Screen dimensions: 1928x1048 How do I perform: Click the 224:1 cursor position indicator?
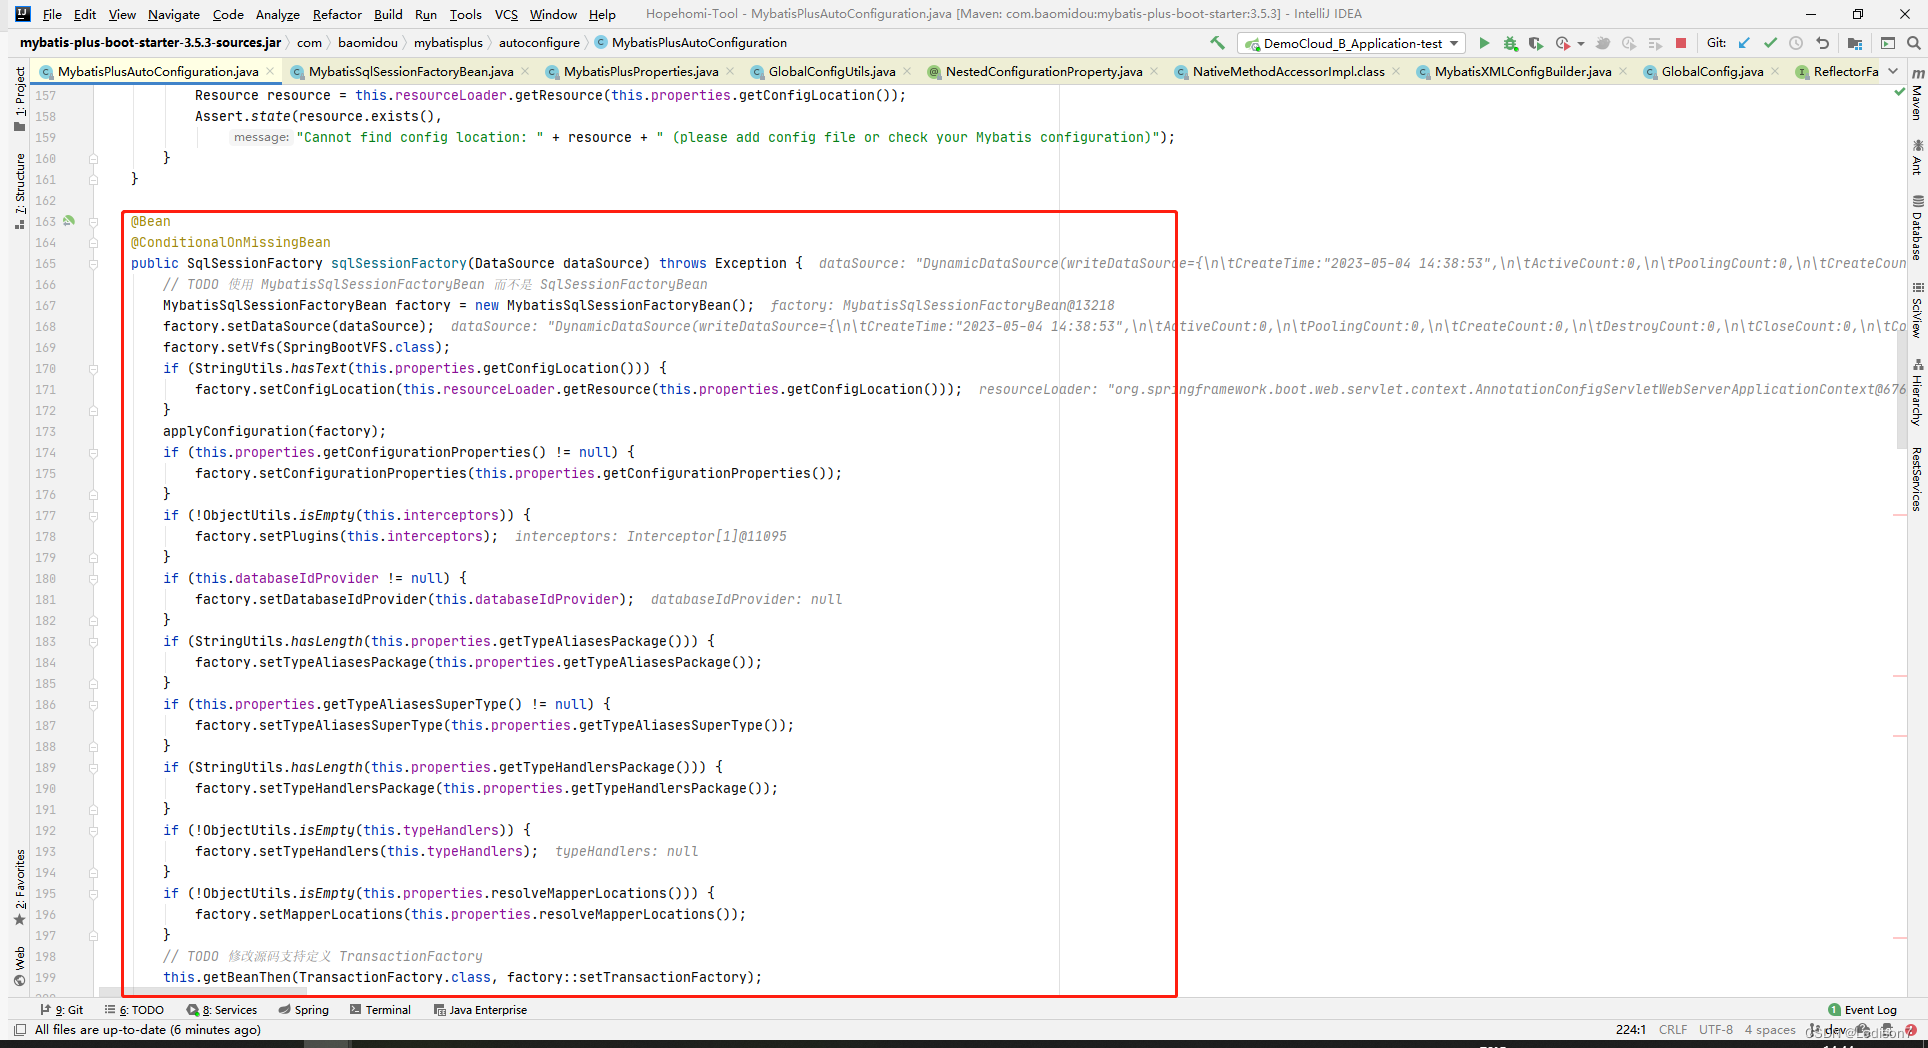[1630, 1029]
